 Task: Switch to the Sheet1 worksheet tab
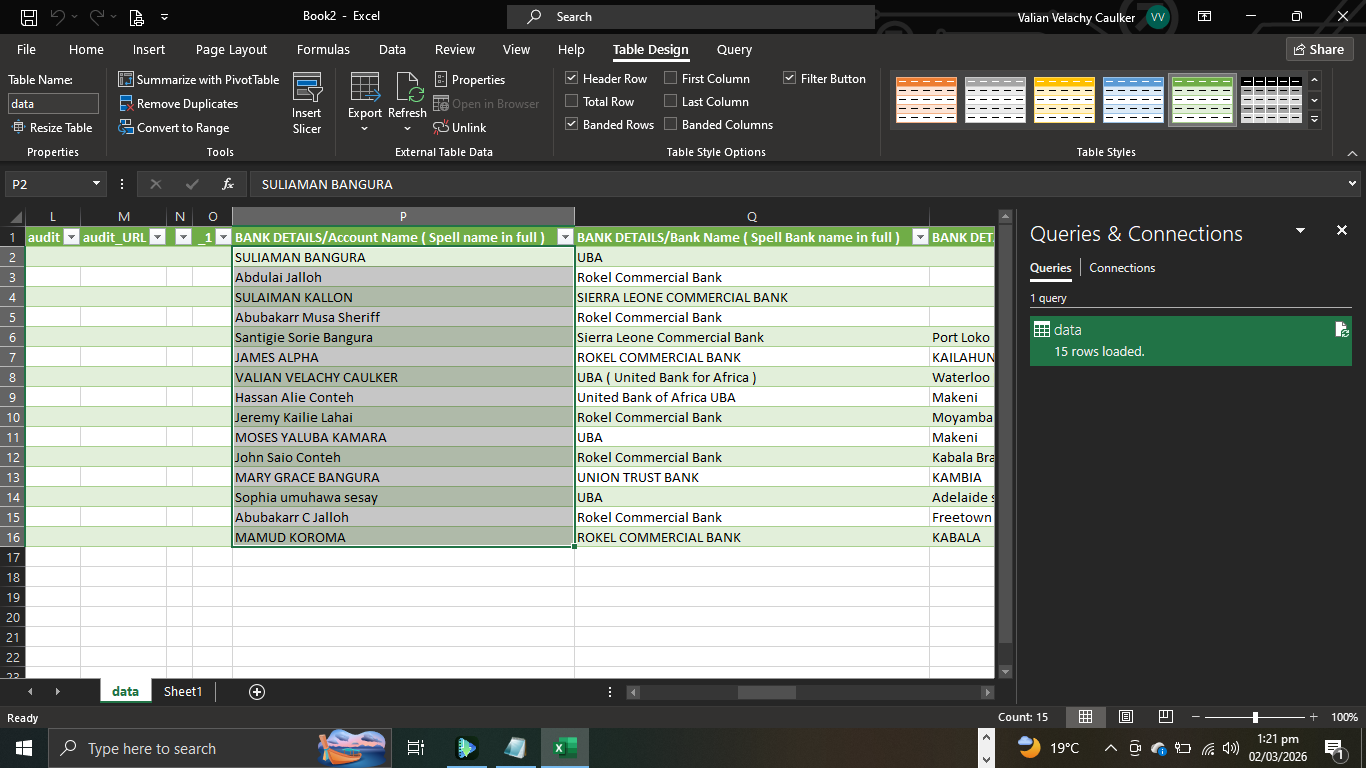(183, 692)
